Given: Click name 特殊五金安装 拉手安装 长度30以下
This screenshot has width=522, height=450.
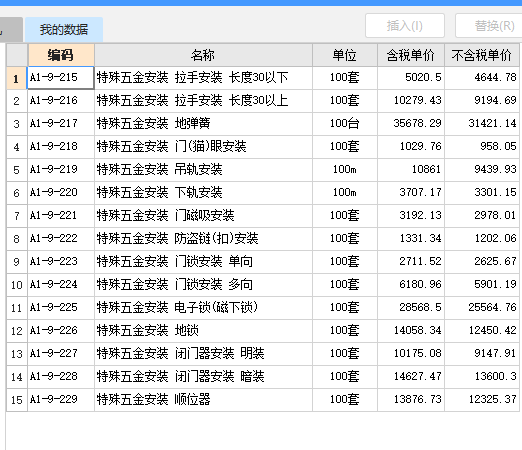Looking at the screenshot, I should click(x=203, y=78).
